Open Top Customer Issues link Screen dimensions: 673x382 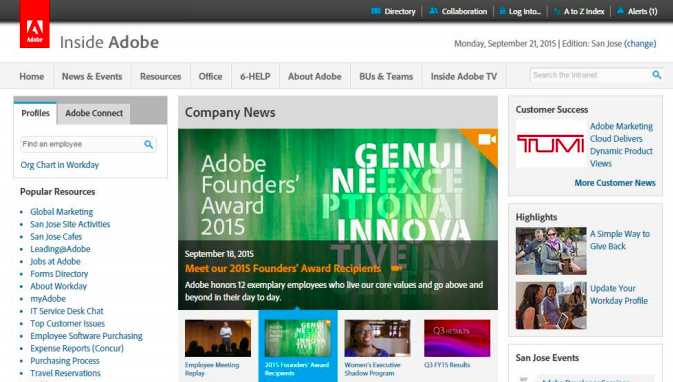click(67, 324)
